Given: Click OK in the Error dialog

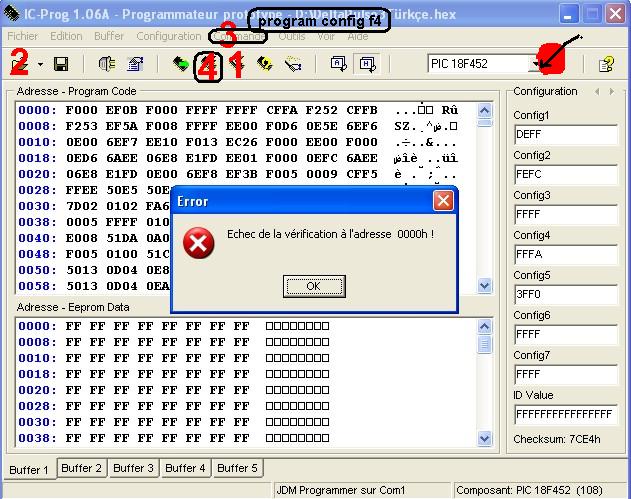Looking at the screenshot, I should (314, 286).
